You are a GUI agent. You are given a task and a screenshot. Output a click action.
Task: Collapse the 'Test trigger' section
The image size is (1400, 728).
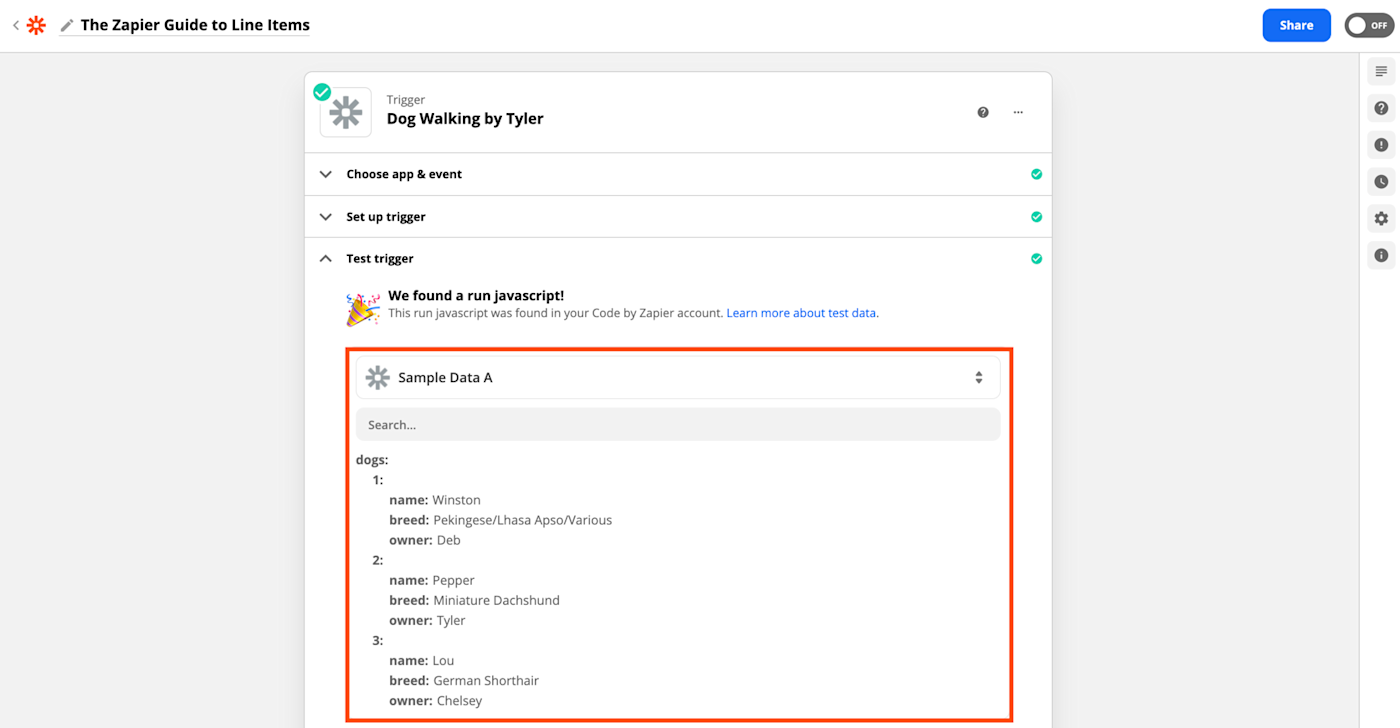coord(678,258)
